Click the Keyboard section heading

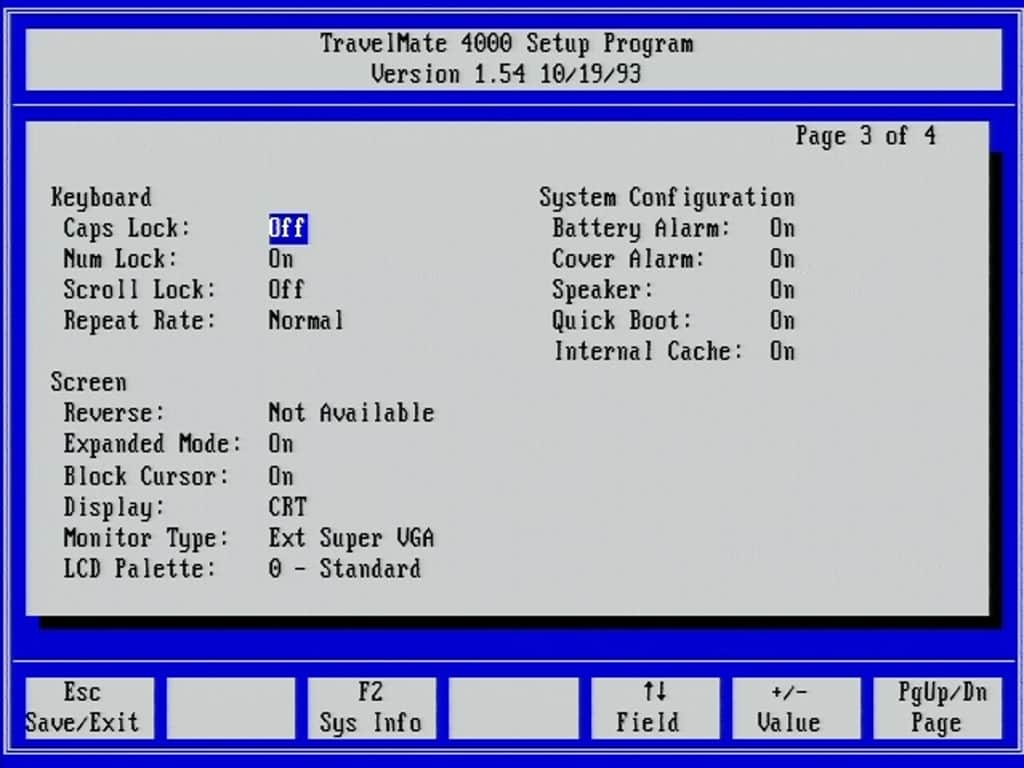[x=101, y=197]
